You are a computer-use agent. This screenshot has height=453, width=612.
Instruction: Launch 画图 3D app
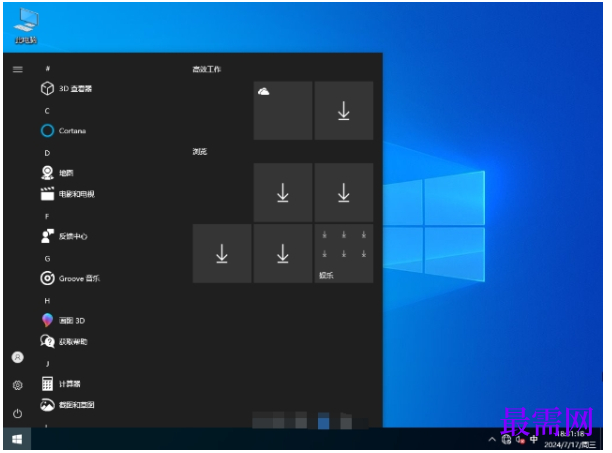(62, 320)
